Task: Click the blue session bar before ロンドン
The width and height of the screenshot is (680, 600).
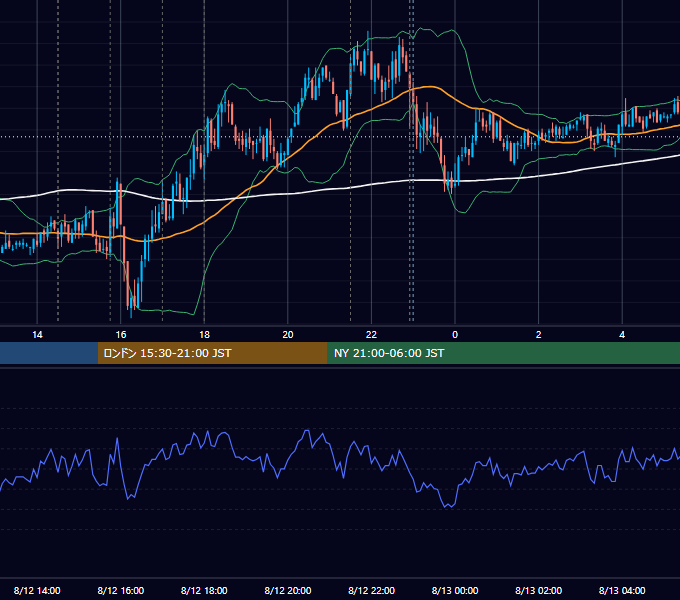Action: (49, 353)
